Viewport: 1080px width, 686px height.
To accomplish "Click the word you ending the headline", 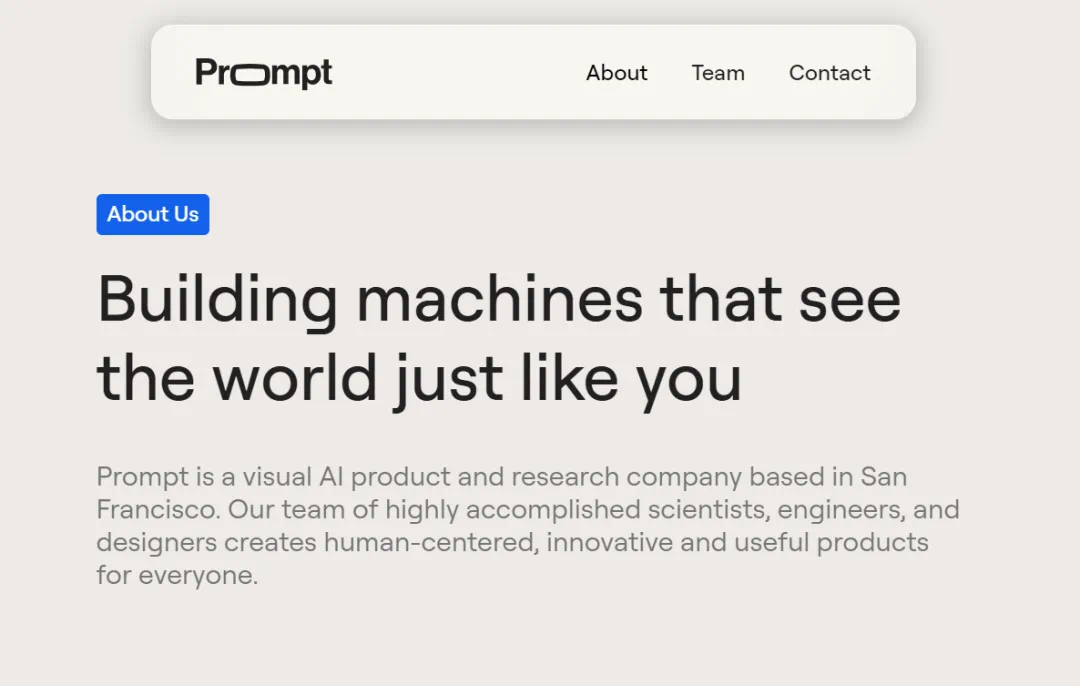I will tap(689, 380).
